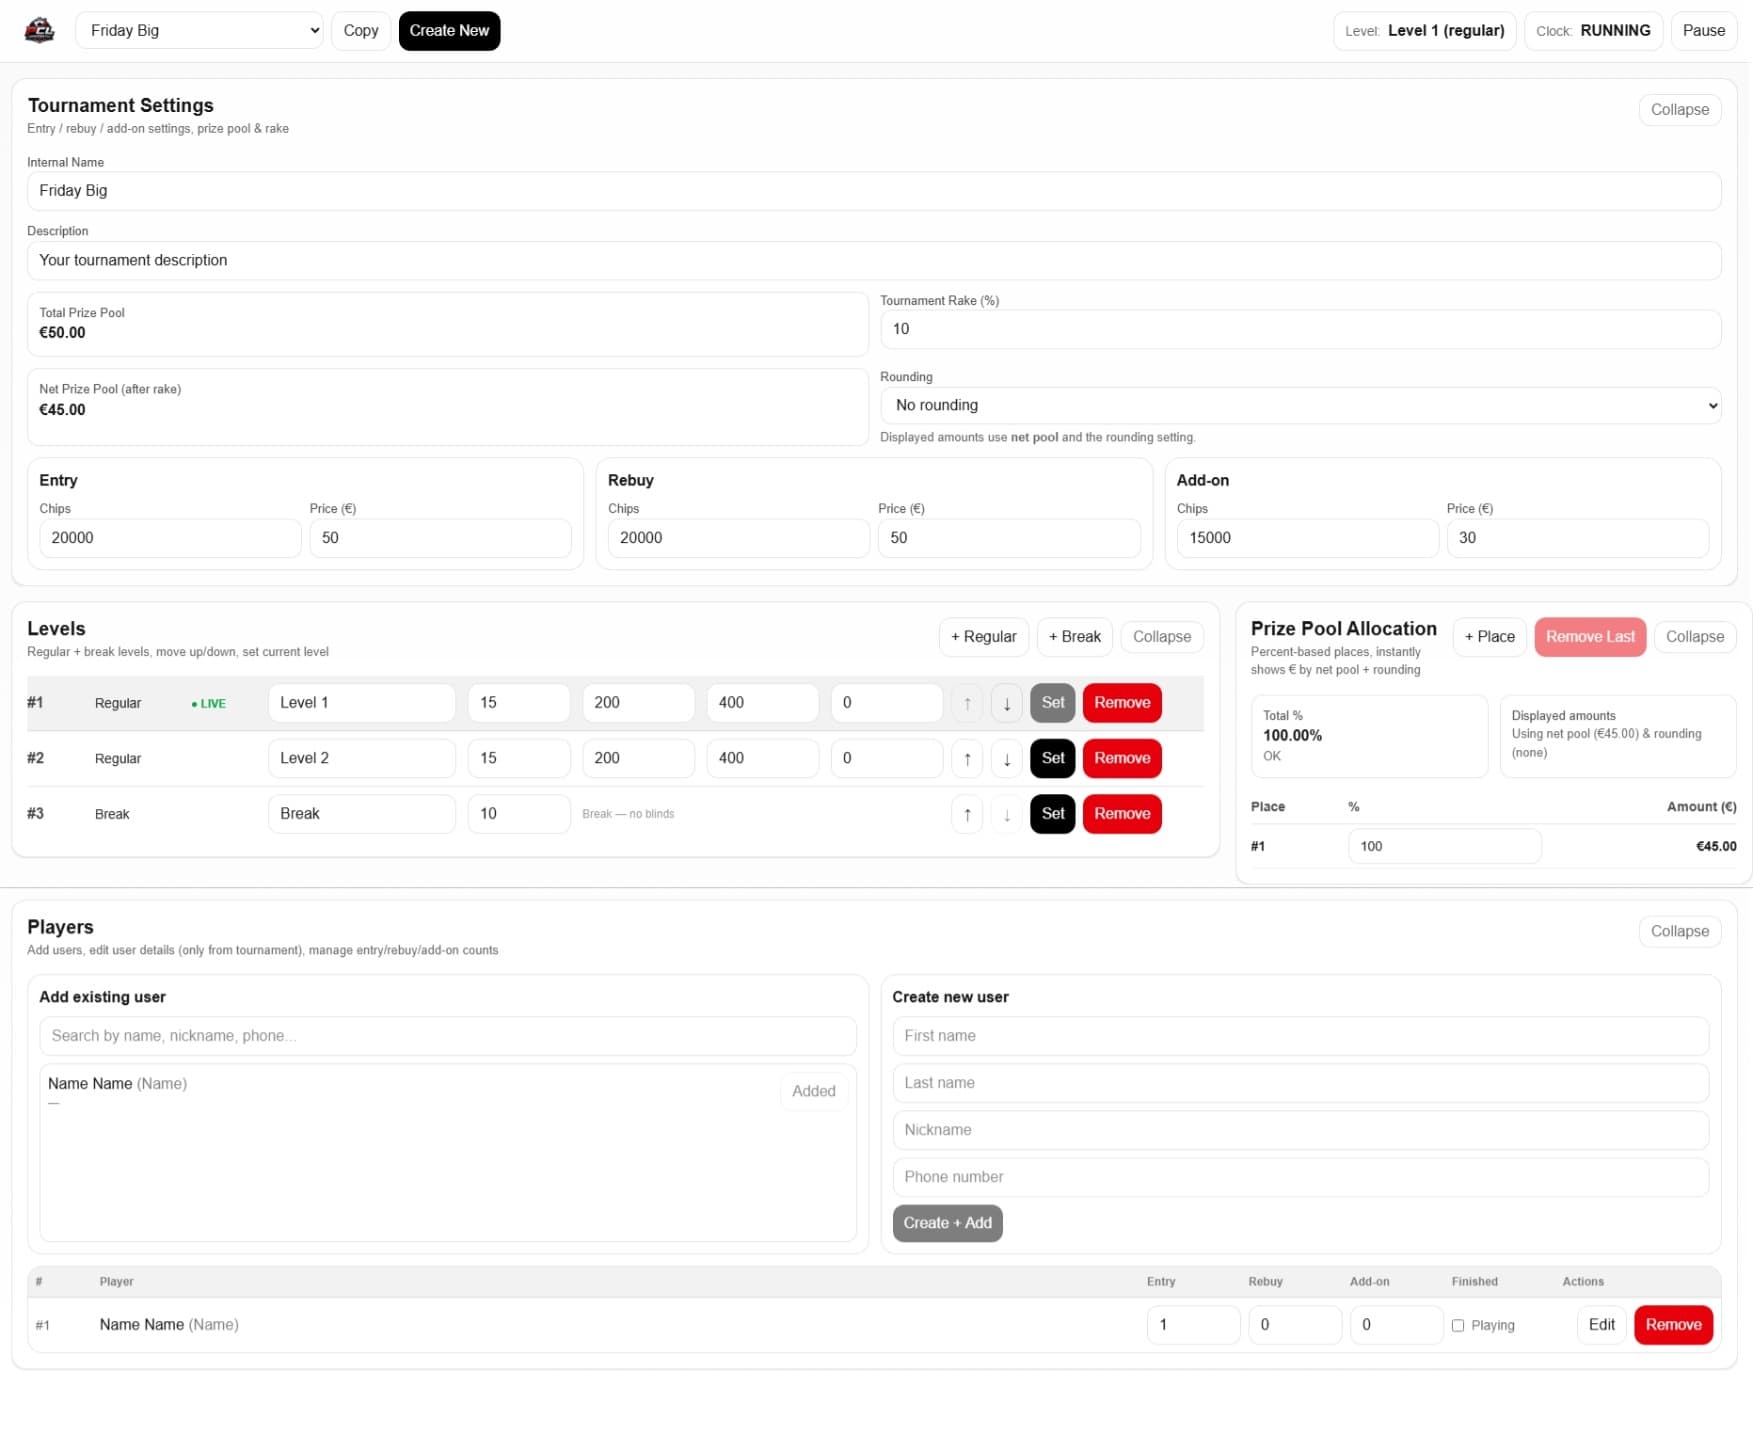Collapse the Players section
The image size is (1753, 1429).
pyautogui.click(x=1679, y=931)
